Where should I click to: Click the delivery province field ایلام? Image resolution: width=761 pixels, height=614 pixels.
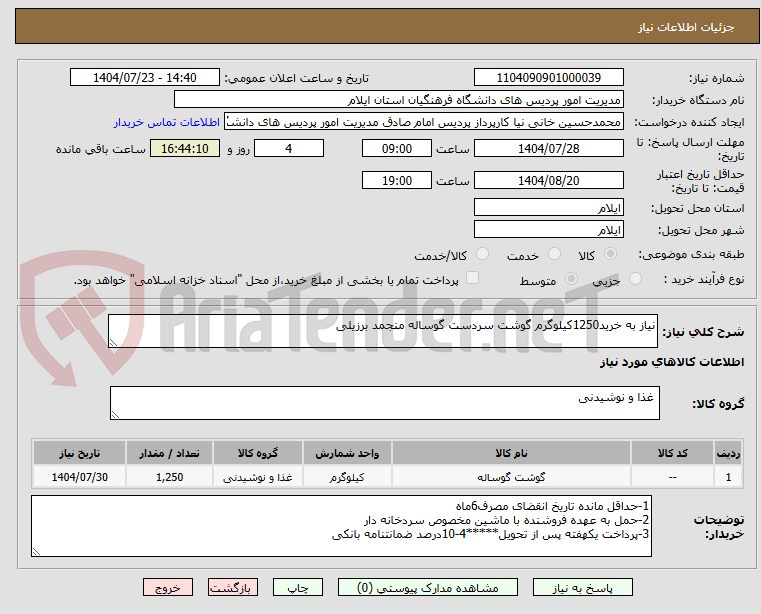click(548, 207)
